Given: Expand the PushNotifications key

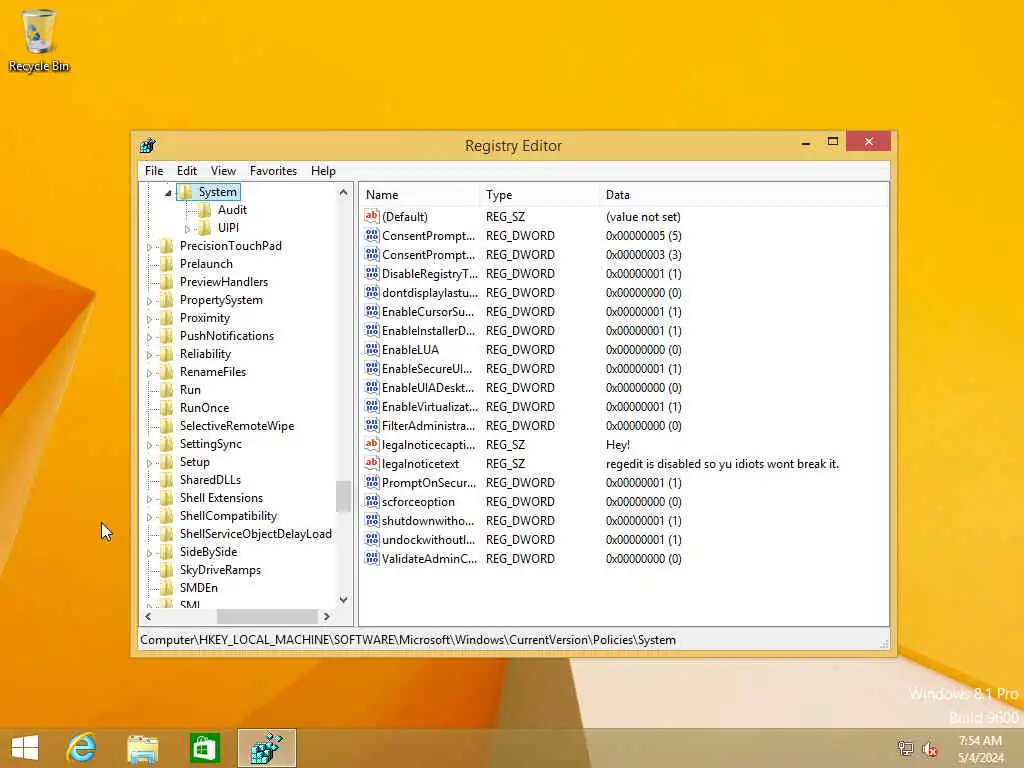Looking at the screenshot, I should coord(150,337).
